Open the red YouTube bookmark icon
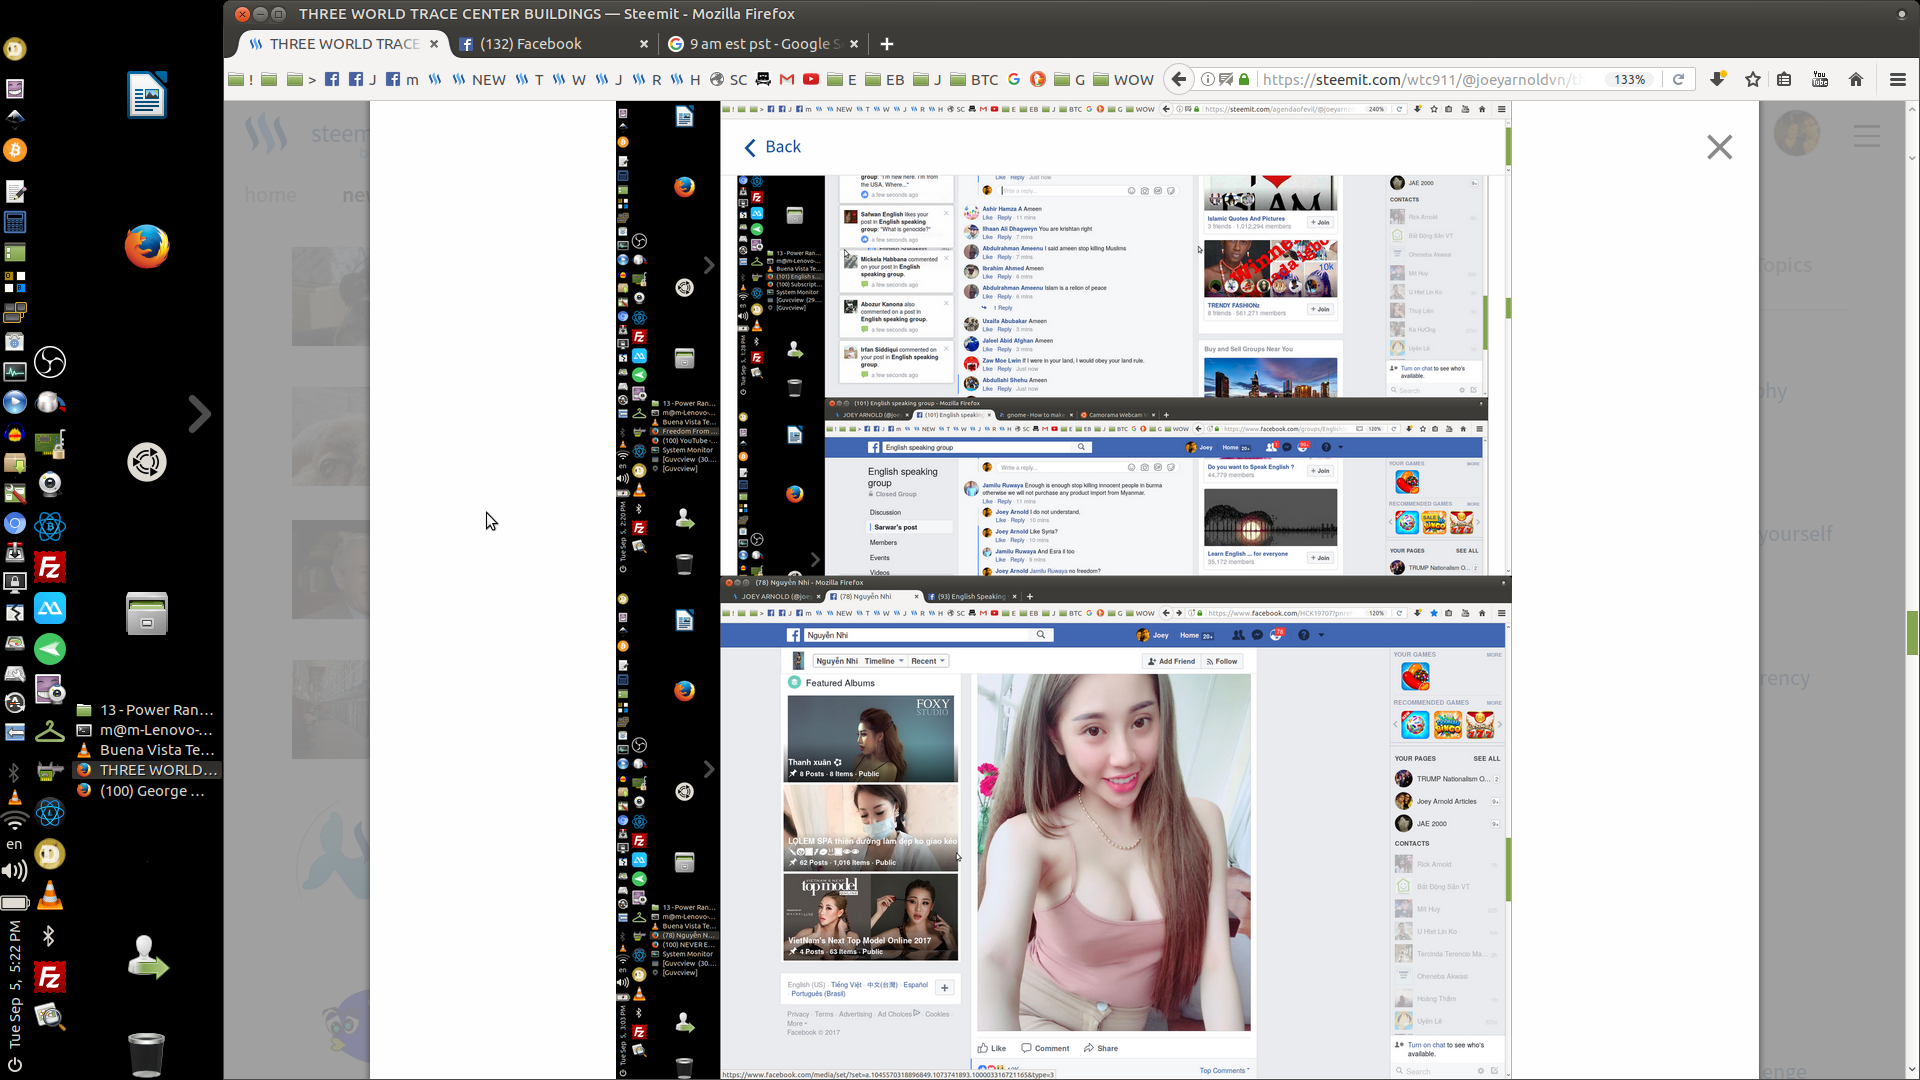This screenshot has width=1920, height=1080. click(x=811, y=79)
